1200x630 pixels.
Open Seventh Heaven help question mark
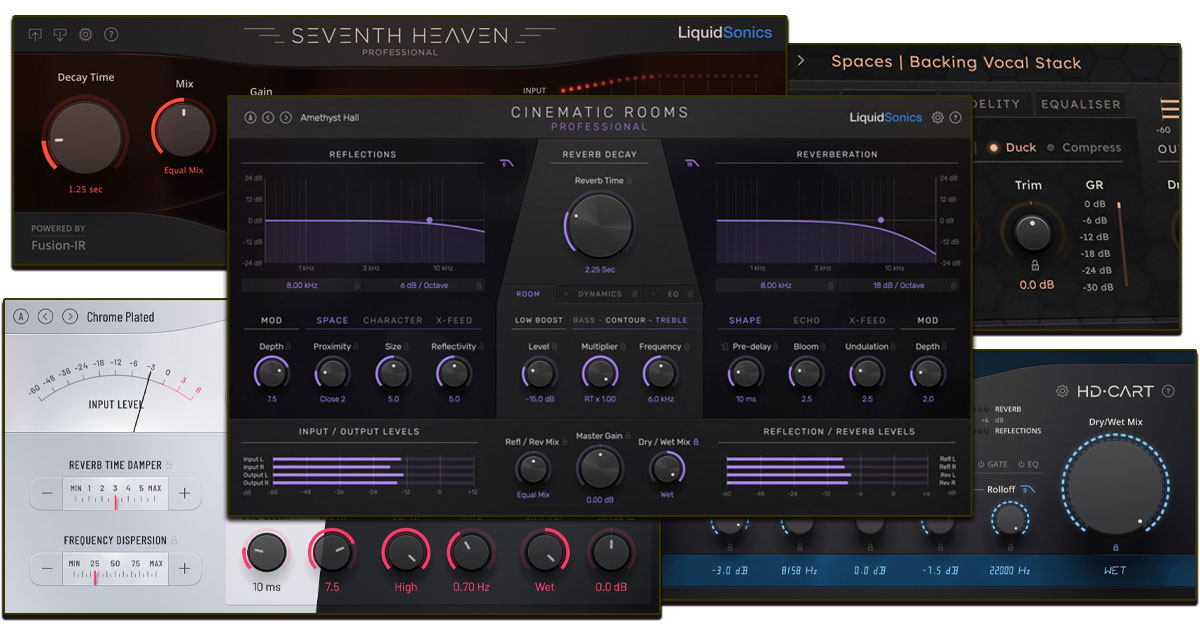click(111, 35)
